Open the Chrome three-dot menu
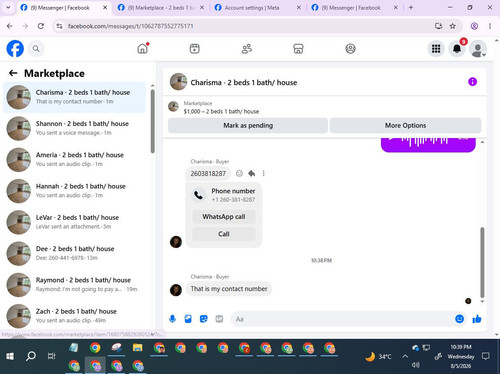 [490, 26]
